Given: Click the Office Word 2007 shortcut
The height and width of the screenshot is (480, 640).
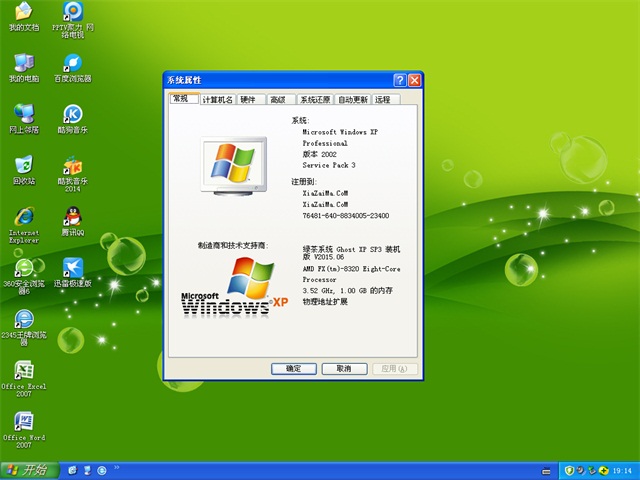Looking at the screenshot, I should click(23, 421).
